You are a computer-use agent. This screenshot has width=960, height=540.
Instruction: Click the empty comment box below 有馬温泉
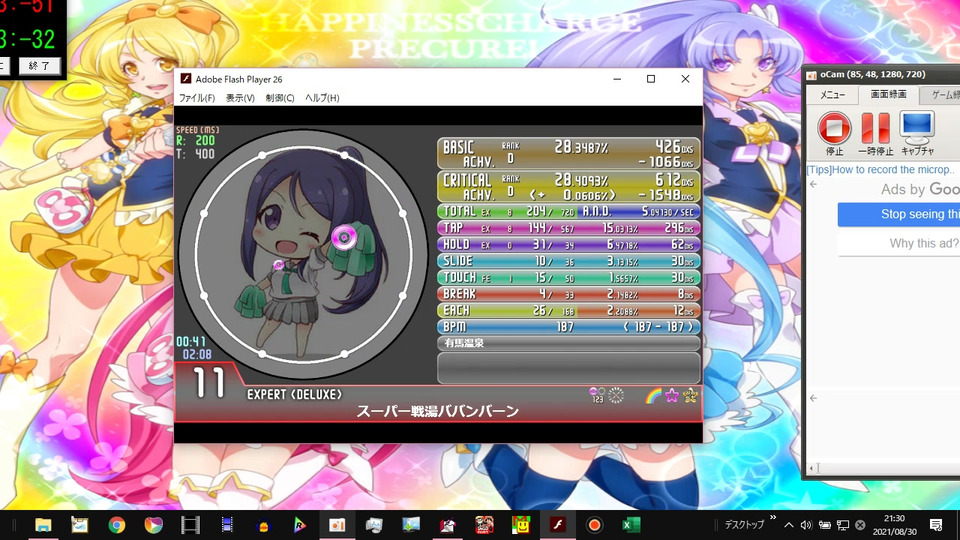[x=569, y=368]
